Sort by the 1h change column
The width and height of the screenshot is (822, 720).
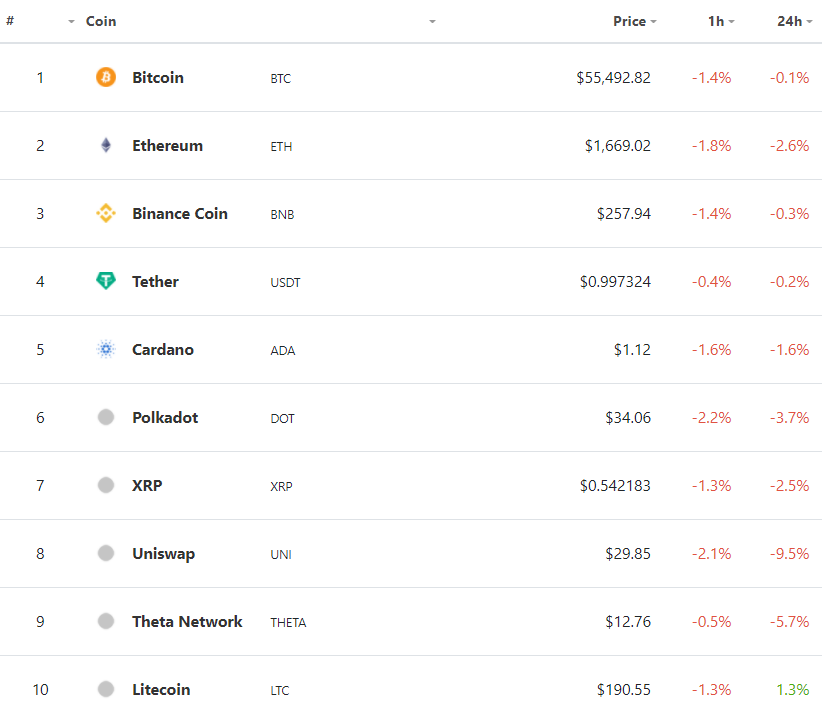[x=715, y=21]
